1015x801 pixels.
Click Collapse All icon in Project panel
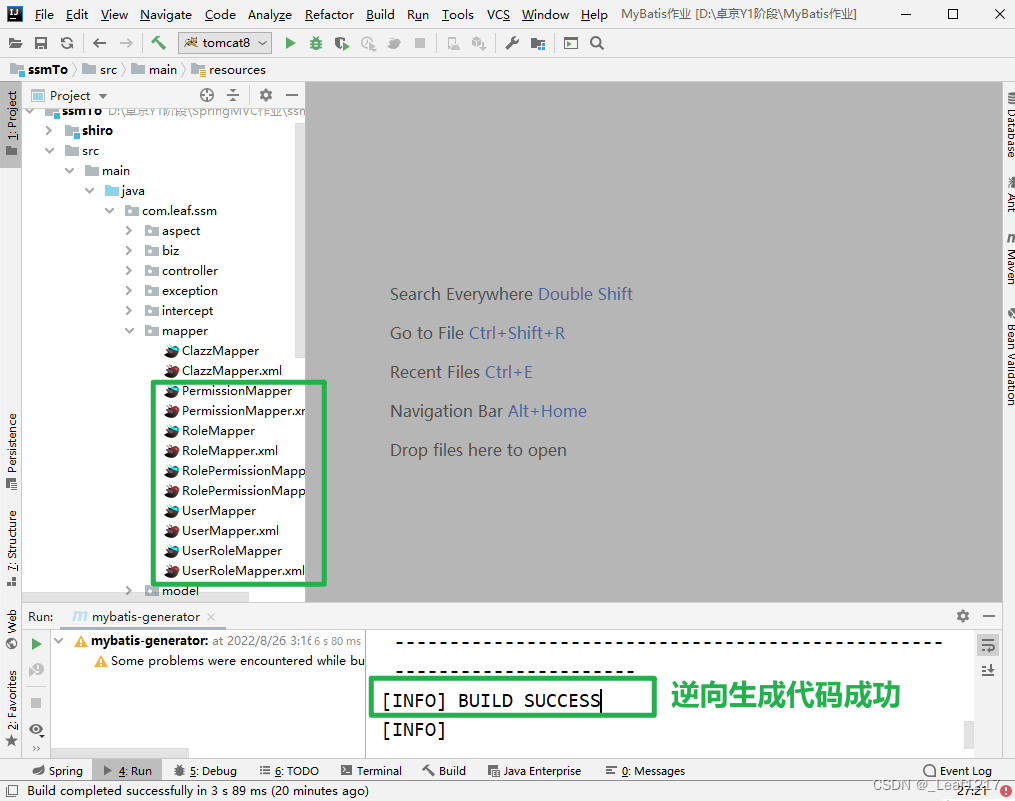pos(233,95)
